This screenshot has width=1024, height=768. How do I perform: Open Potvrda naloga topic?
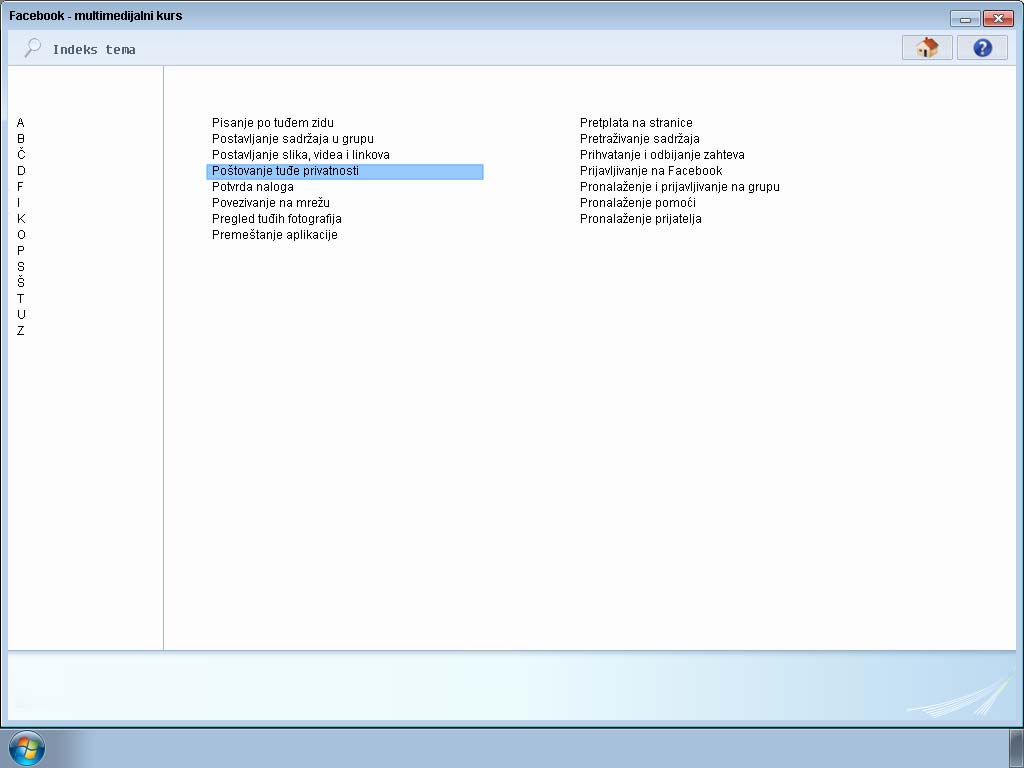253,187
